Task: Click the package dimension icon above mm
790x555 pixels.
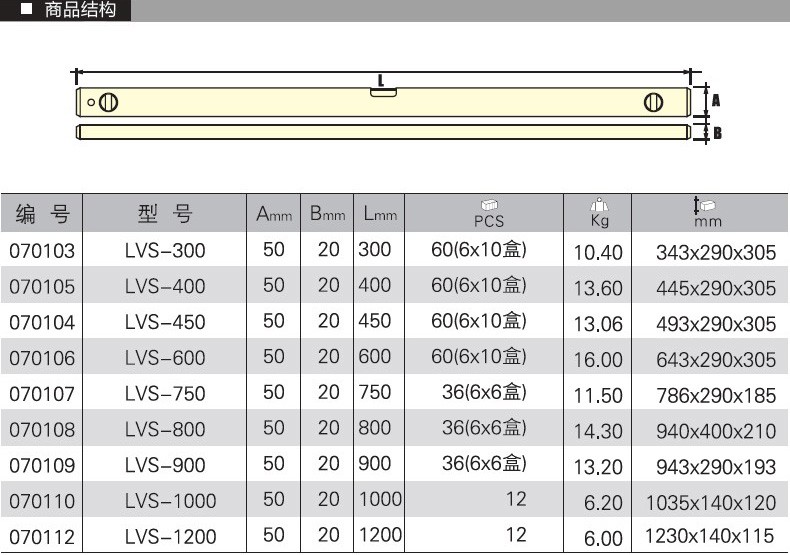Action: [706, 204]
